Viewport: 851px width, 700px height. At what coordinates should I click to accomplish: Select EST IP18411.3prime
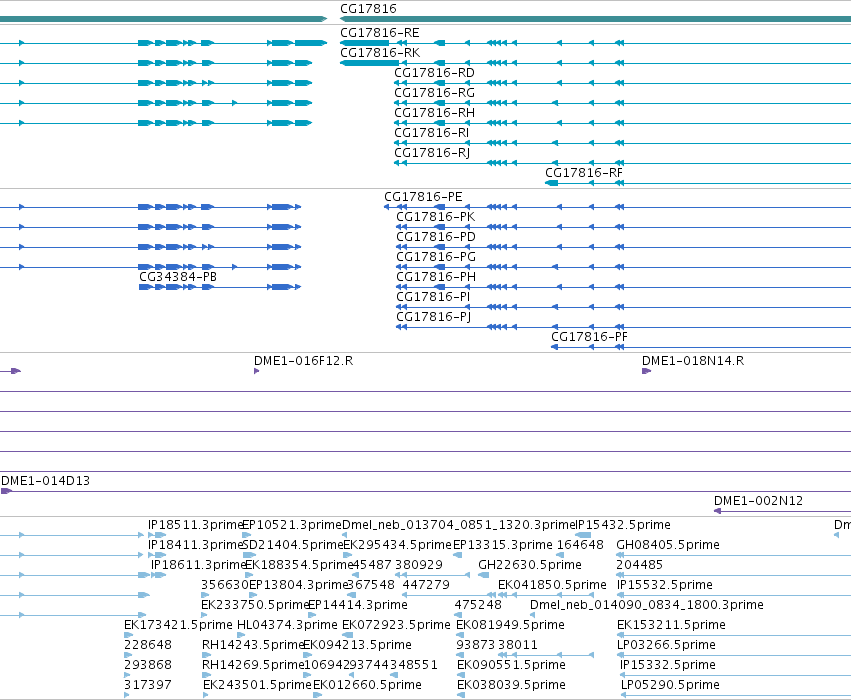[194, 545]
